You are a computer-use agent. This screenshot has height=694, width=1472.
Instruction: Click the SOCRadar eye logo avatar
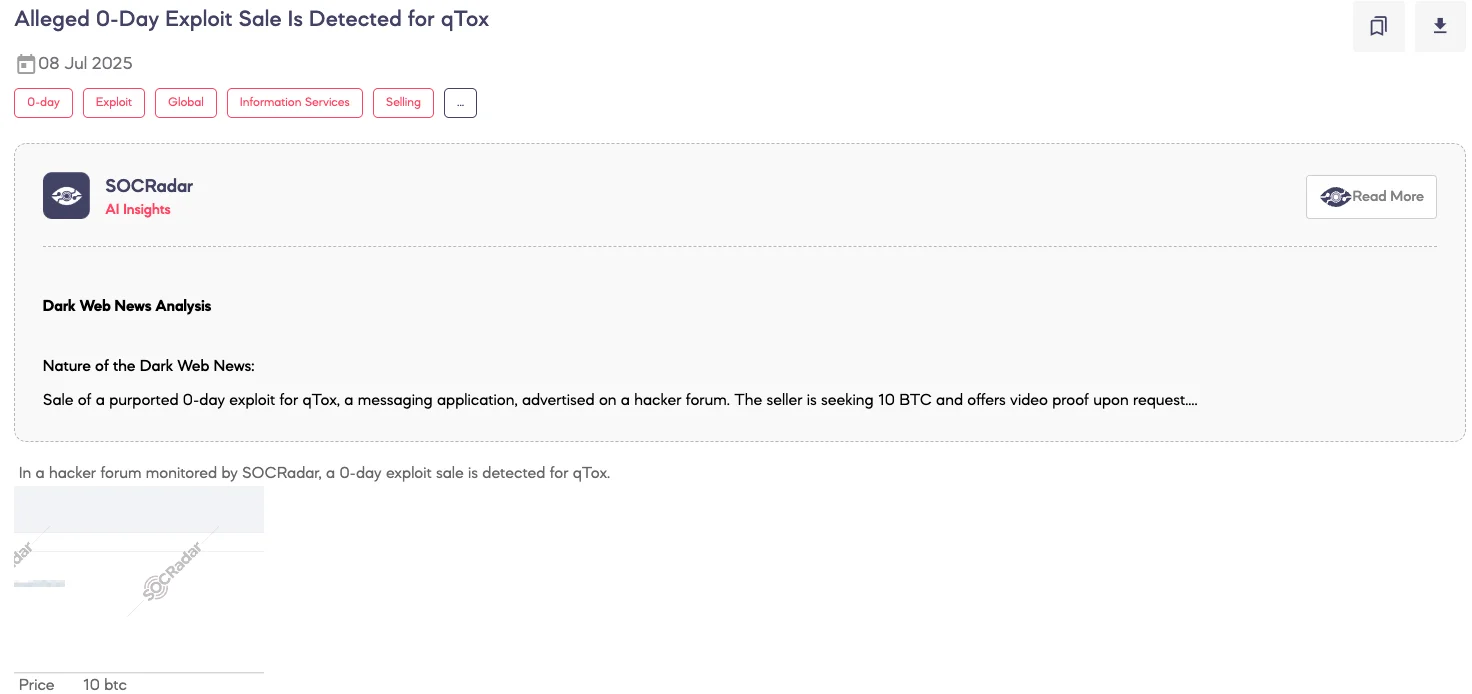click(x=66, y=196)
